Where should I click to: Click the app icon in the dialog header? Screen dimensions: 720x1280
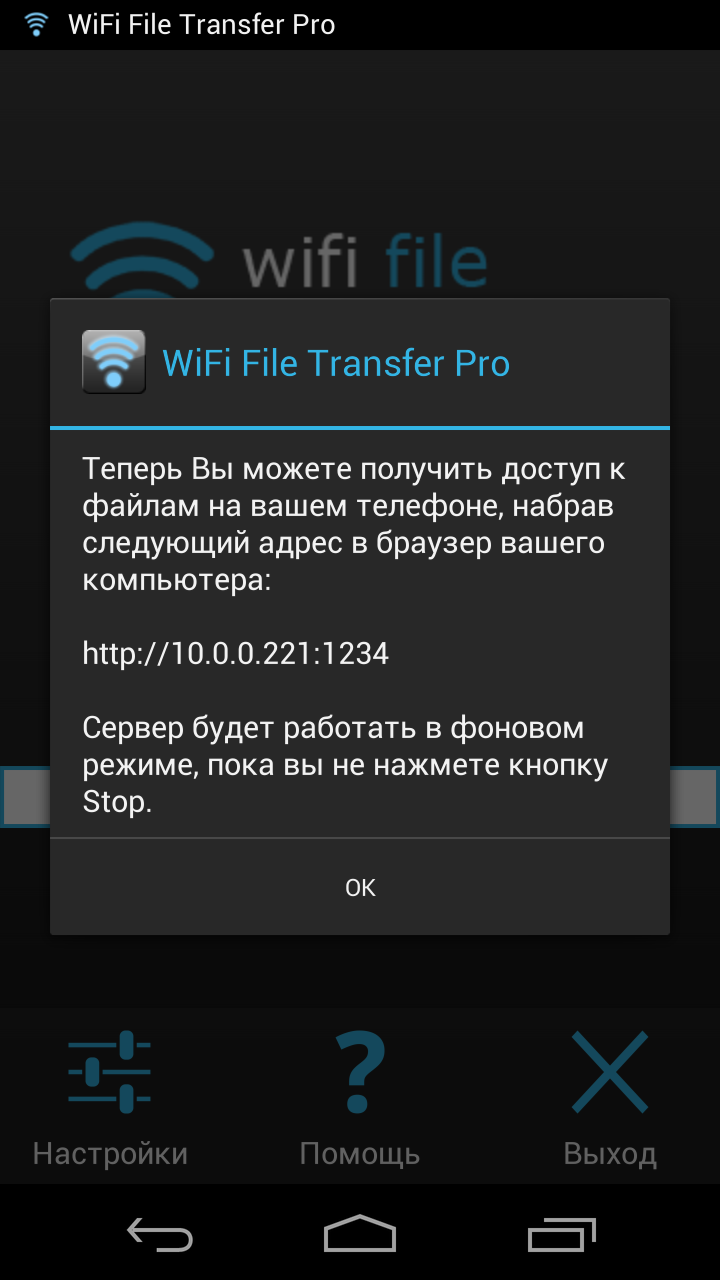click(113, 361)
